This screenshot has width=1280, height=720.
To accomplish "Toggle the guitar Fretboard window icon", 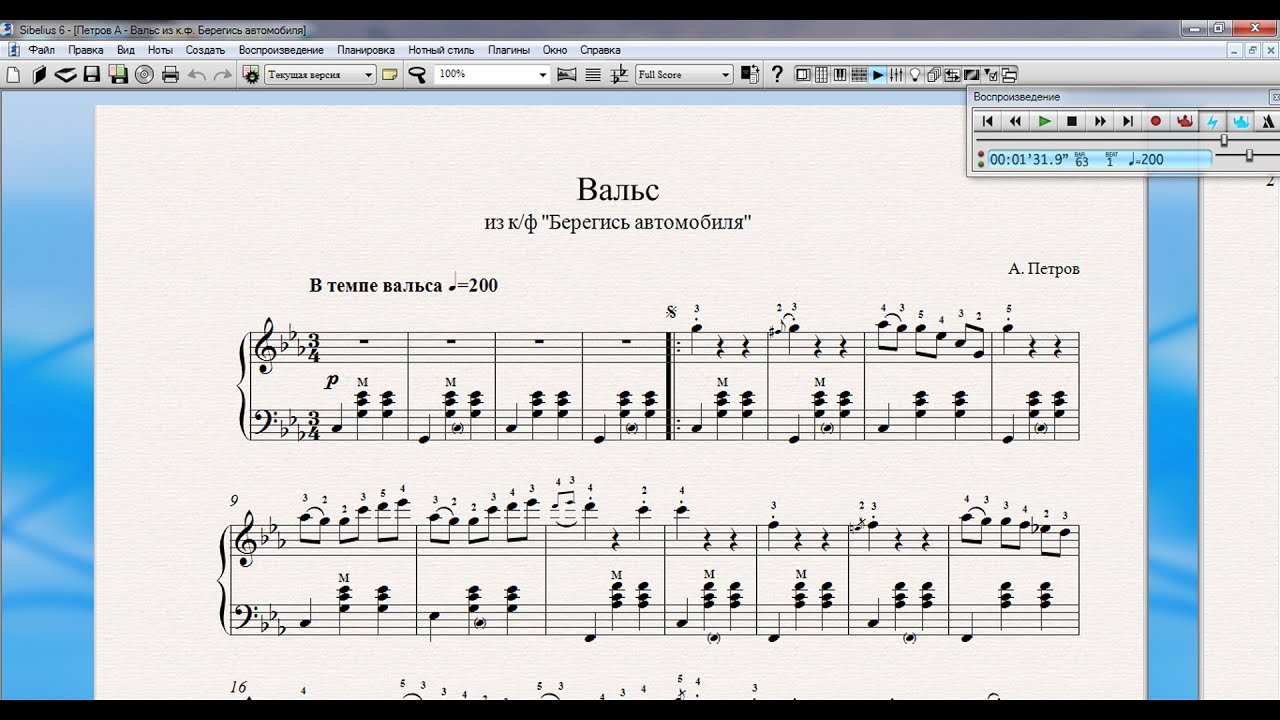I will coord(859,74).
